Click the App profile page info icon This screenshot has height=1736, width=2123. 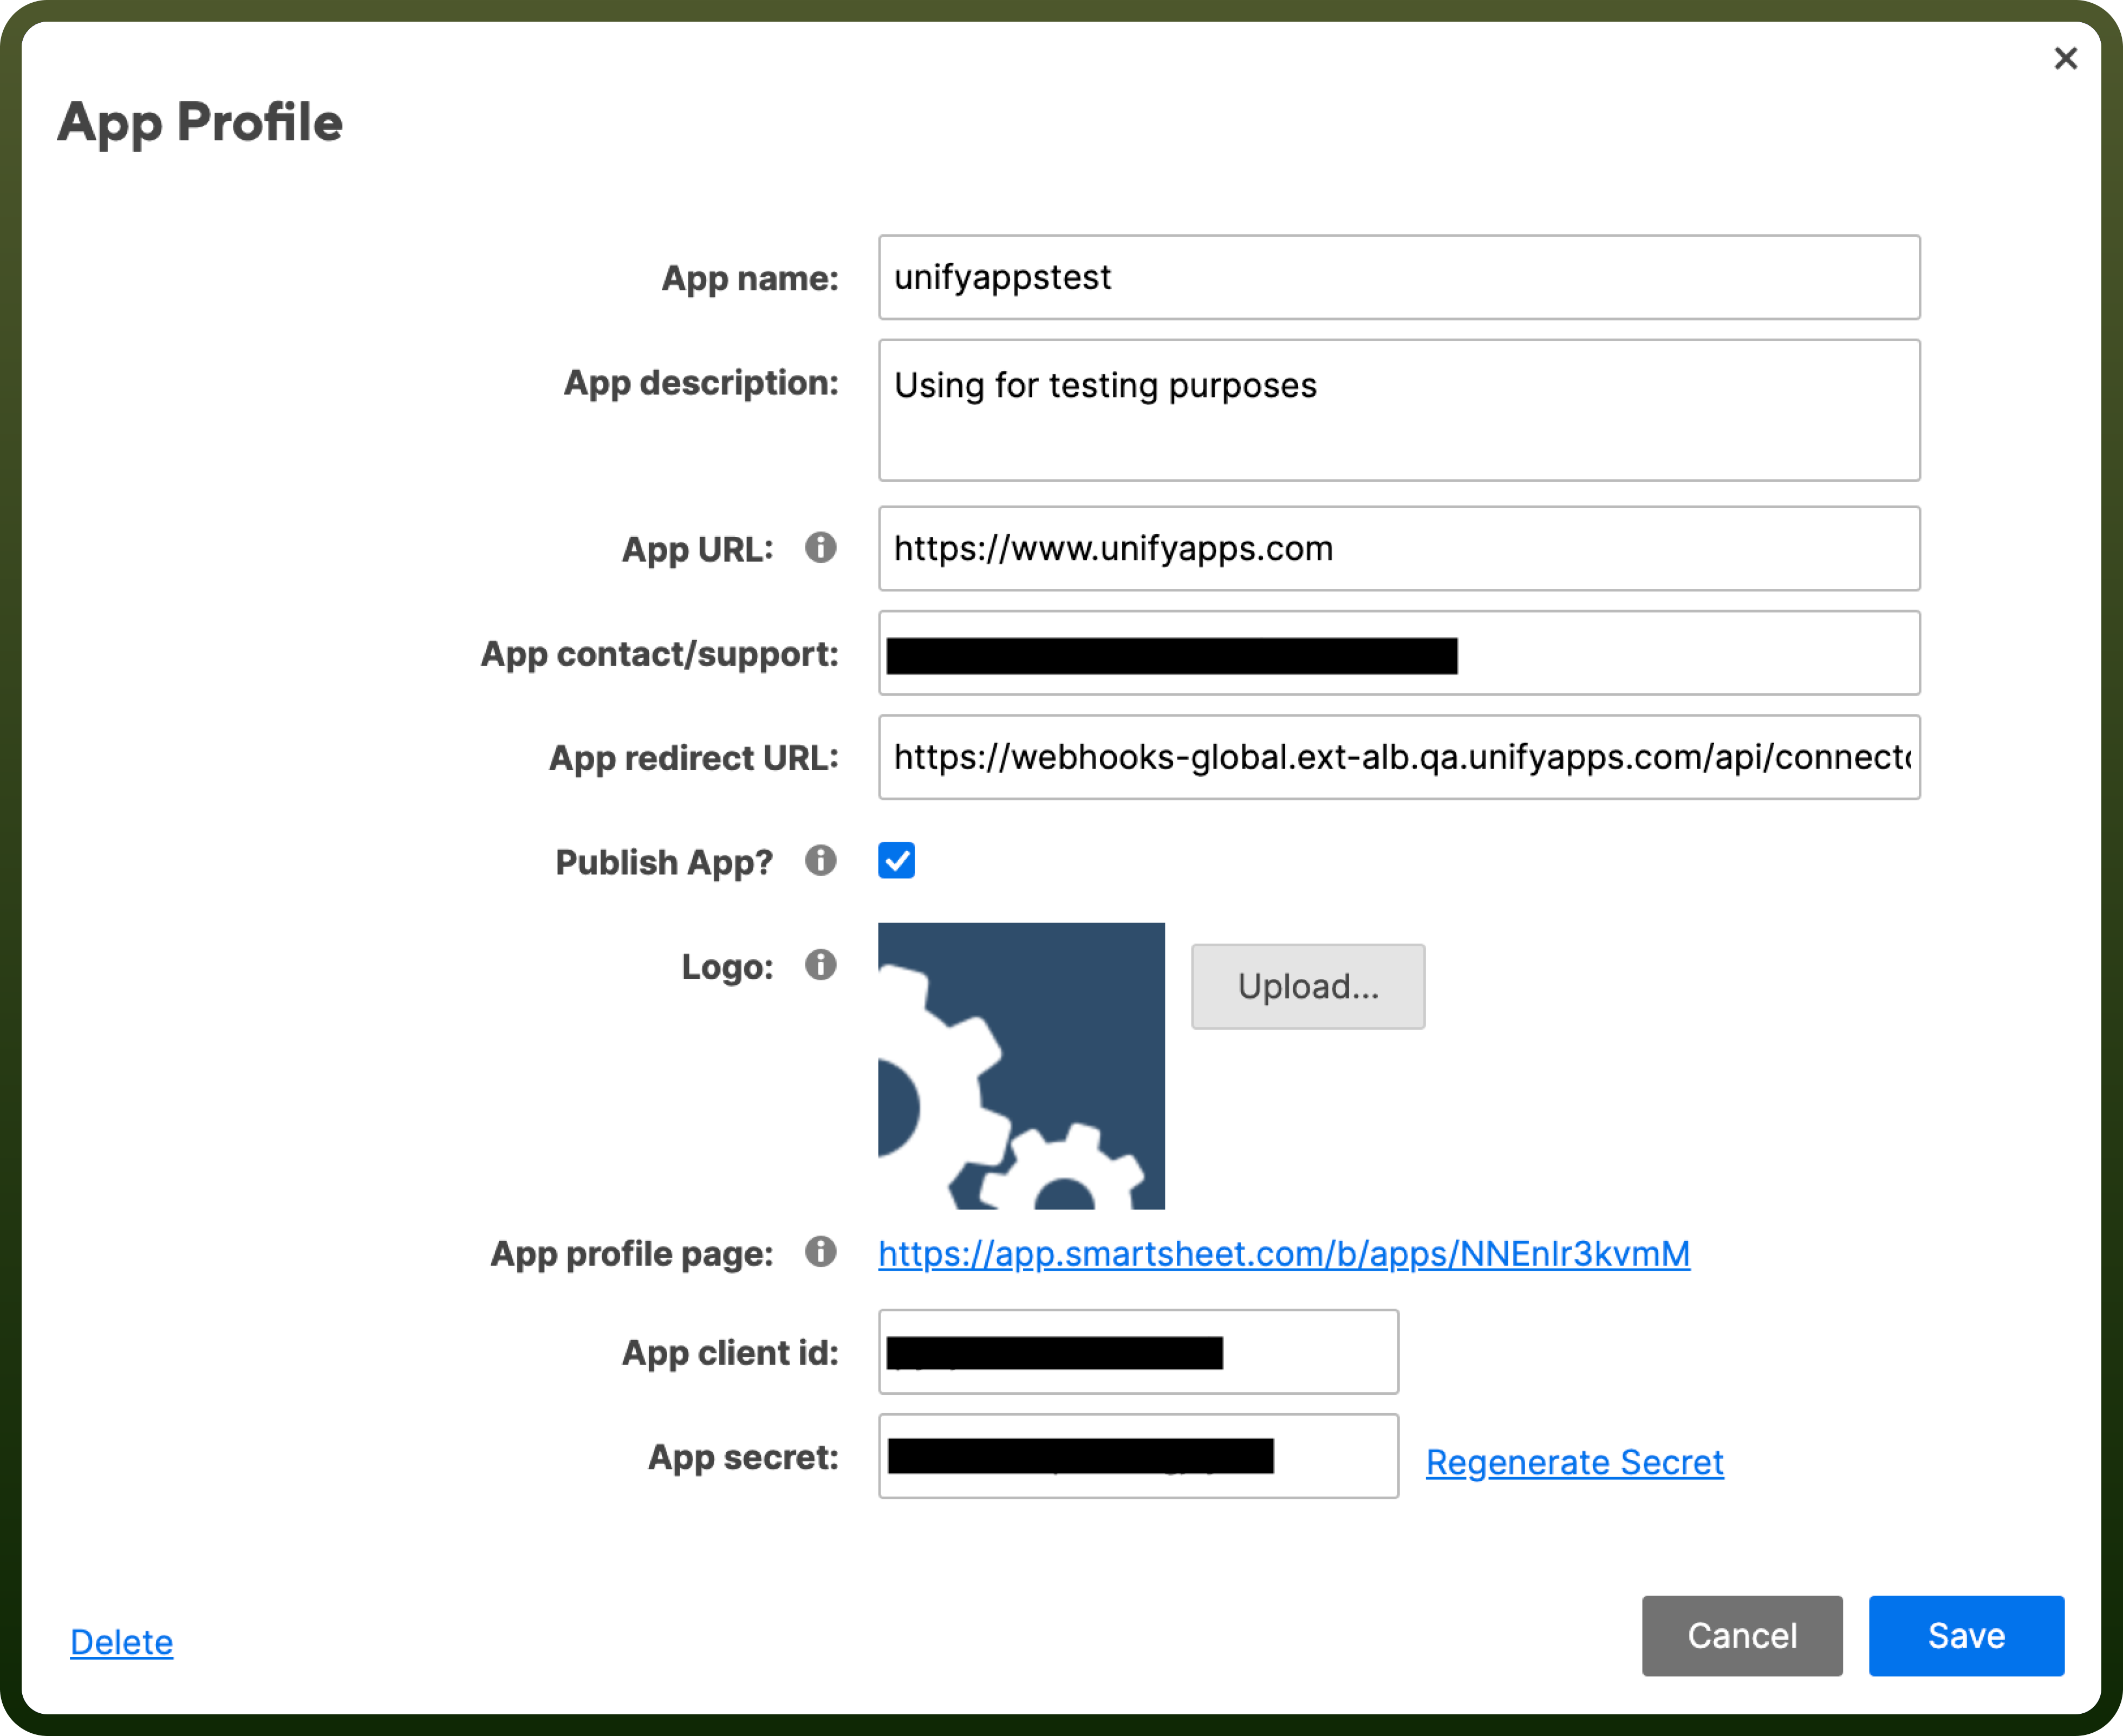pyautogui.click(x=820, y=1252)
